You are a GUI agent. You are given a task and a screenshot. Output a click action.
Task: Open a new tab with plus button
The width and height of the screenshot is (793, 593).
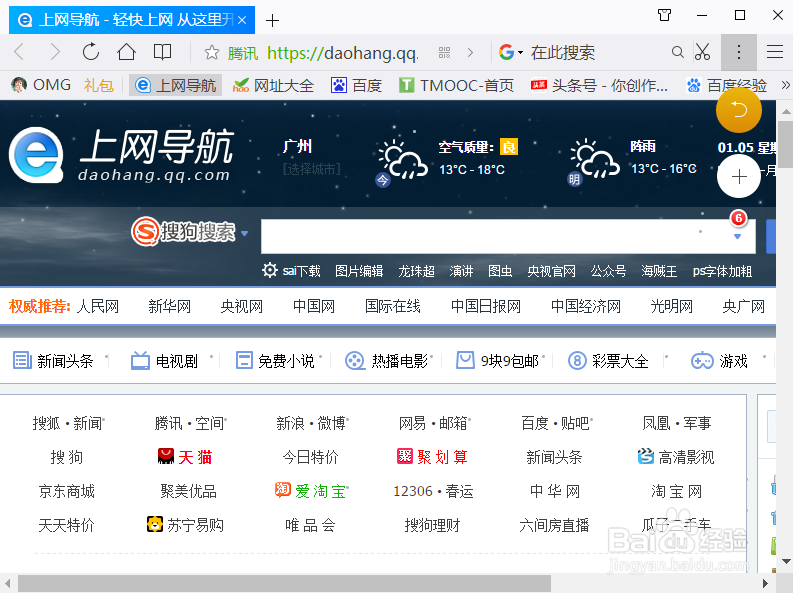pyautogui.click(x=272, y=21)
